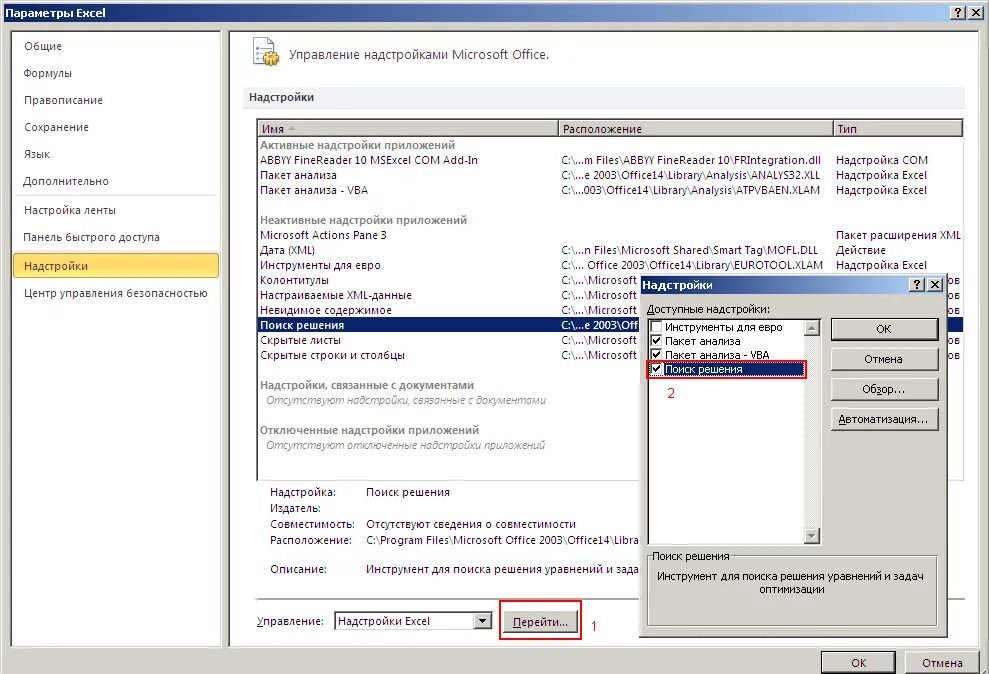This screenshot has height=674, width=989.
Task: Click help icon in Надстройки dialog title
Action: tap(918, 285)
